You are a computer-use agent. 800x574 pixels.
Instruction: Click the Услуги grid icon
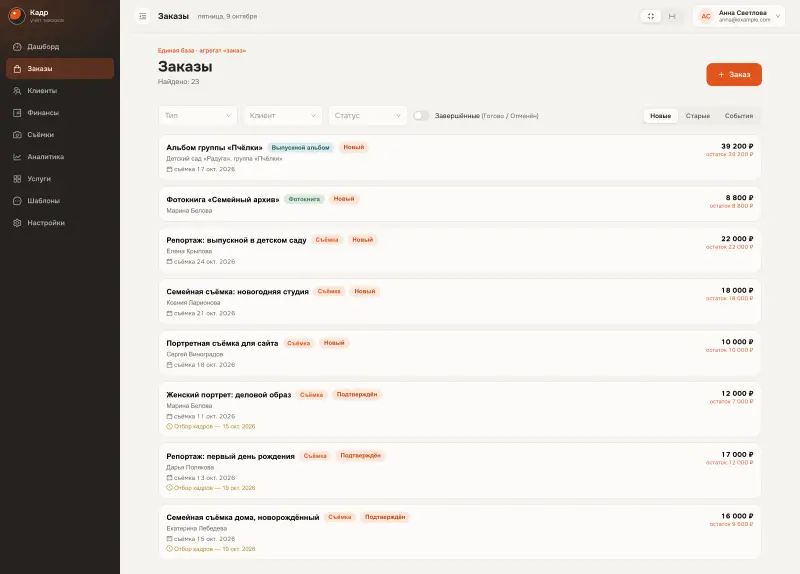[17, 179]
